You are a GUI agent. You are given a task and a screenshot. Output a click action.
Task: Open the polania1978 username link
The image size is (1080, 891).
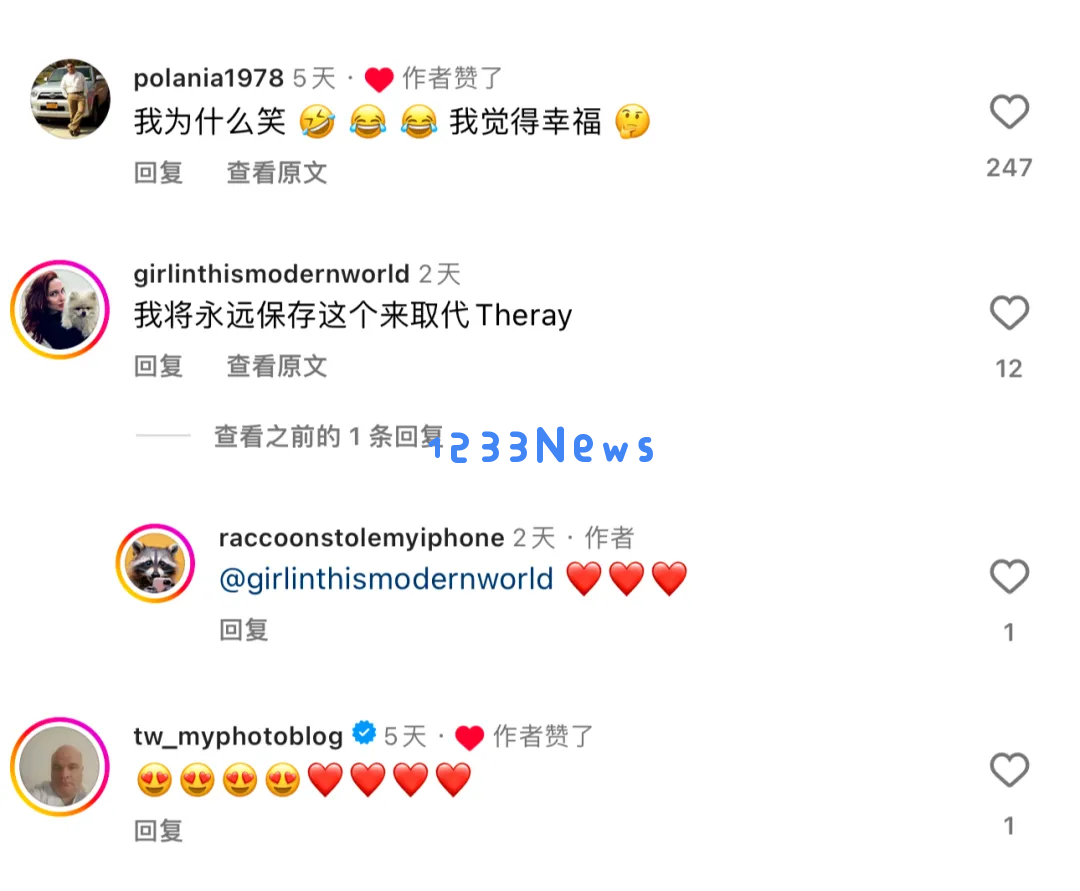point(209,78)
